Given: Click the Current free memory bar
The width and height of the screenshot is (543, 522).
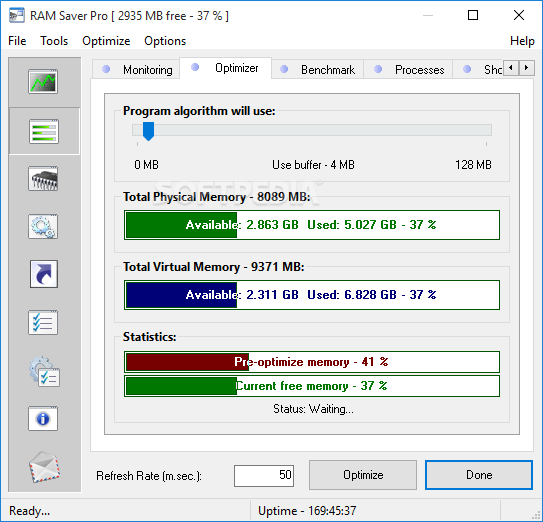Looking at the screenshot, I should pos(312,386).
